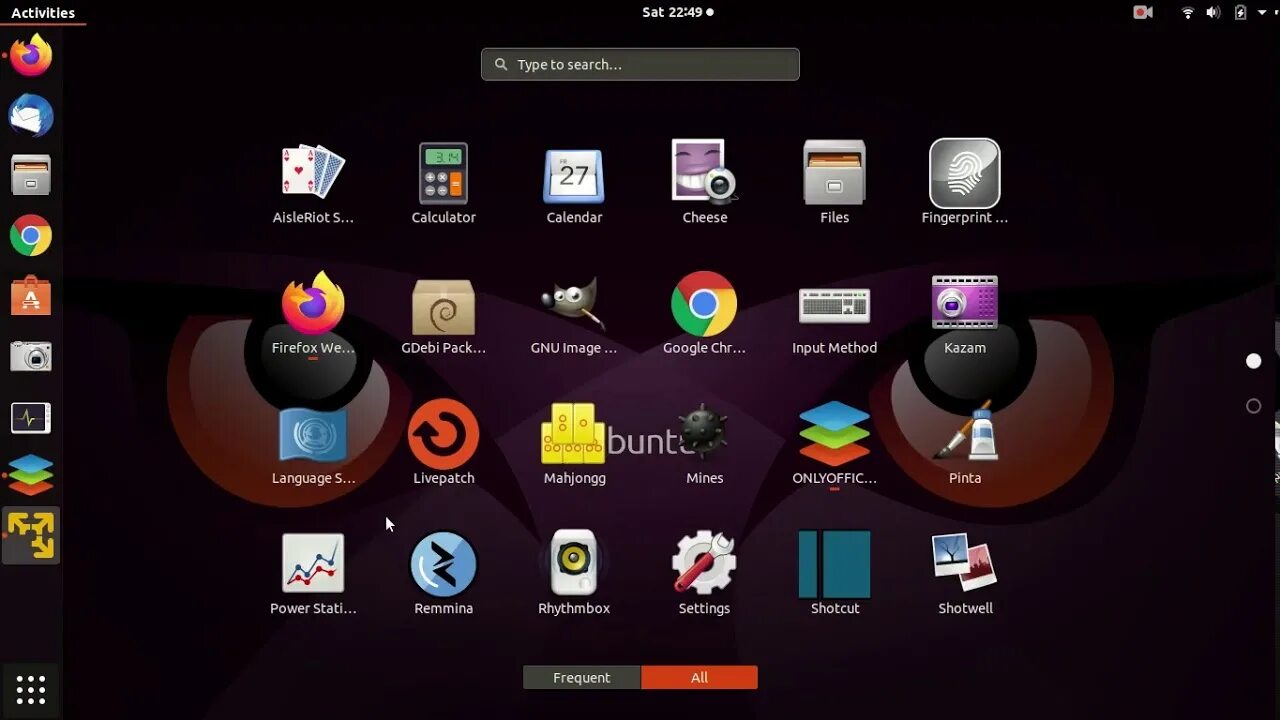Open the clock and notifications menu

tap(678, 12)
